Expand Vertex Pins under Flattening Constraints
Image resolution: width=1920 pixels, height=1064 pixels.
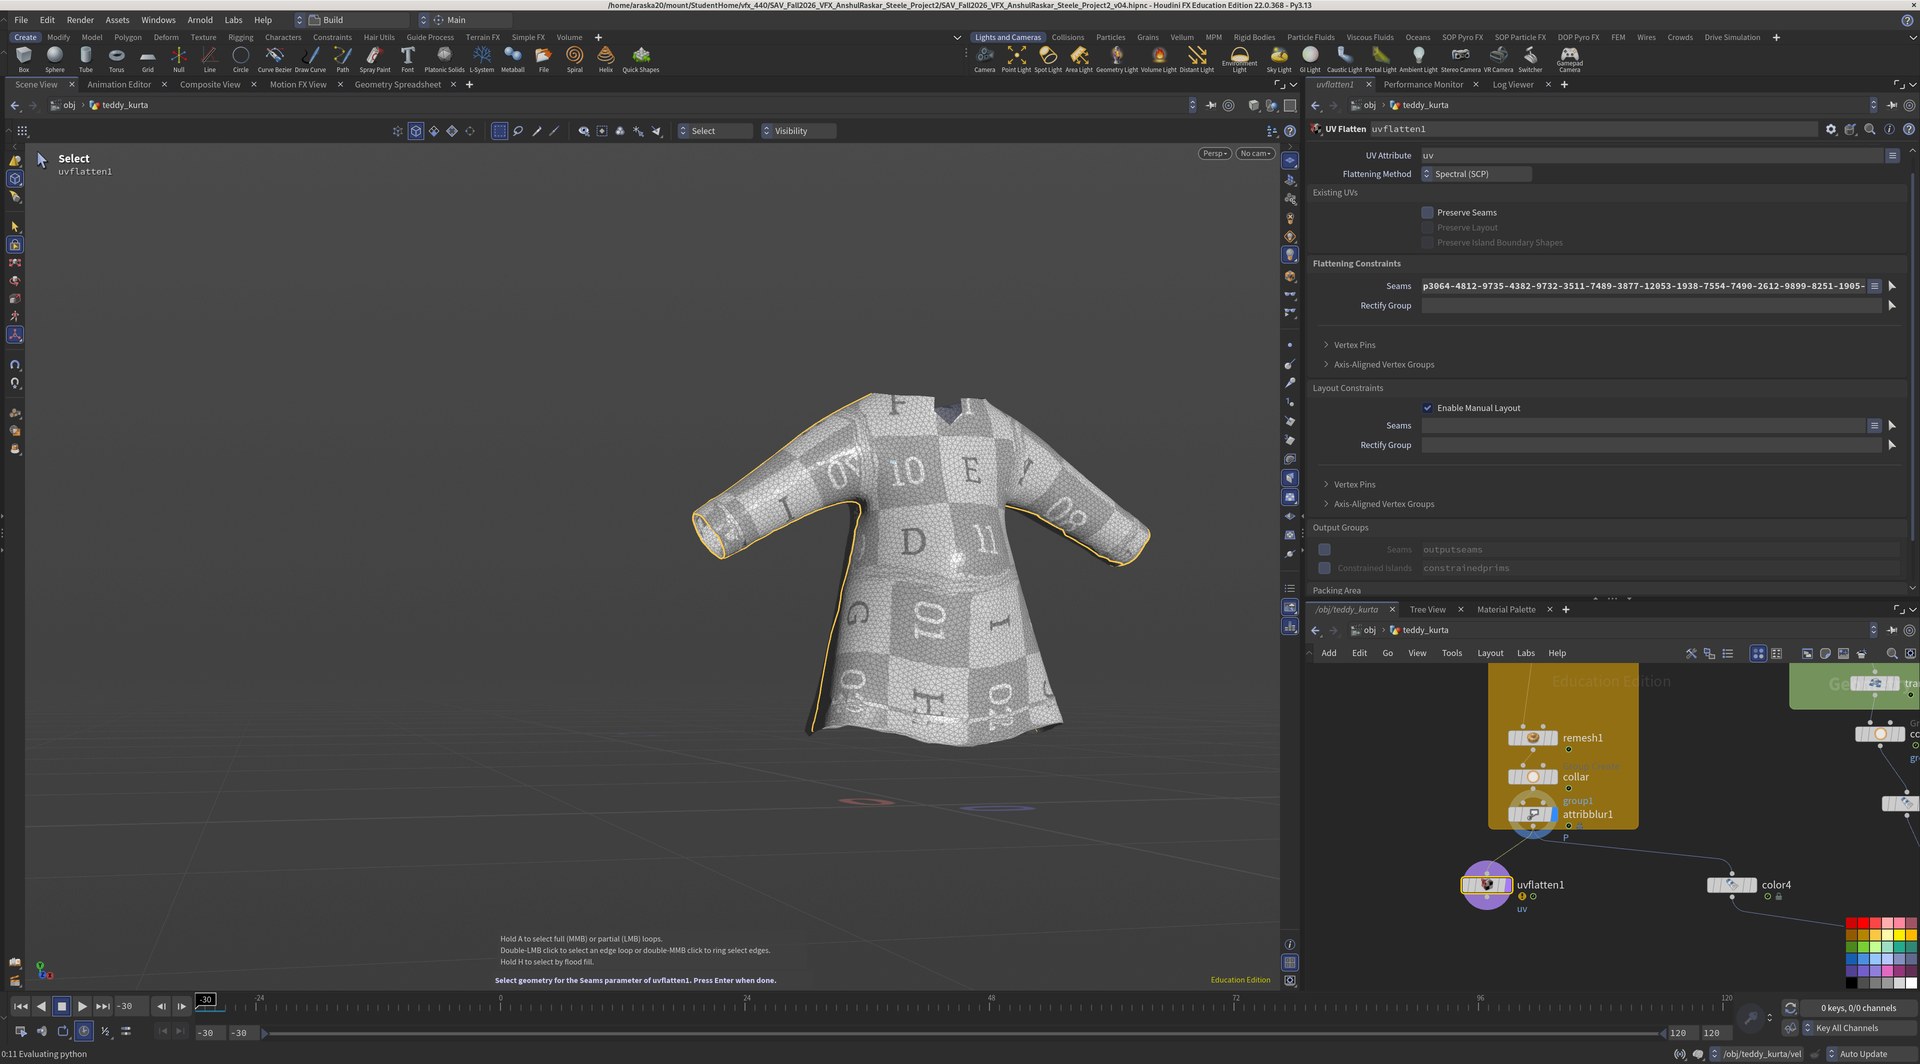(x=1354, y=345)
